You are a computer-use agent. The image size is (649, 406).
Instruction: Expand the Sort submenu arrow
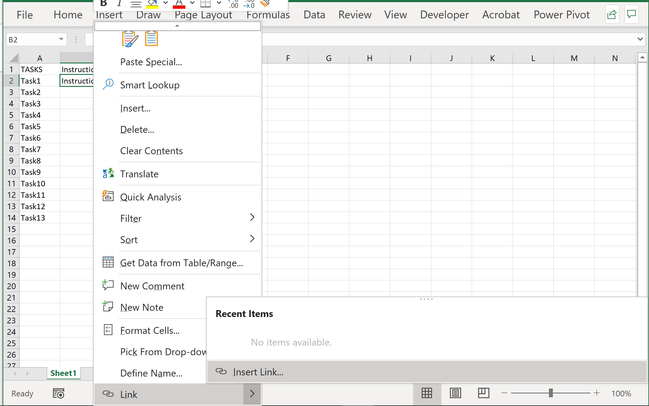pos(252,239)
